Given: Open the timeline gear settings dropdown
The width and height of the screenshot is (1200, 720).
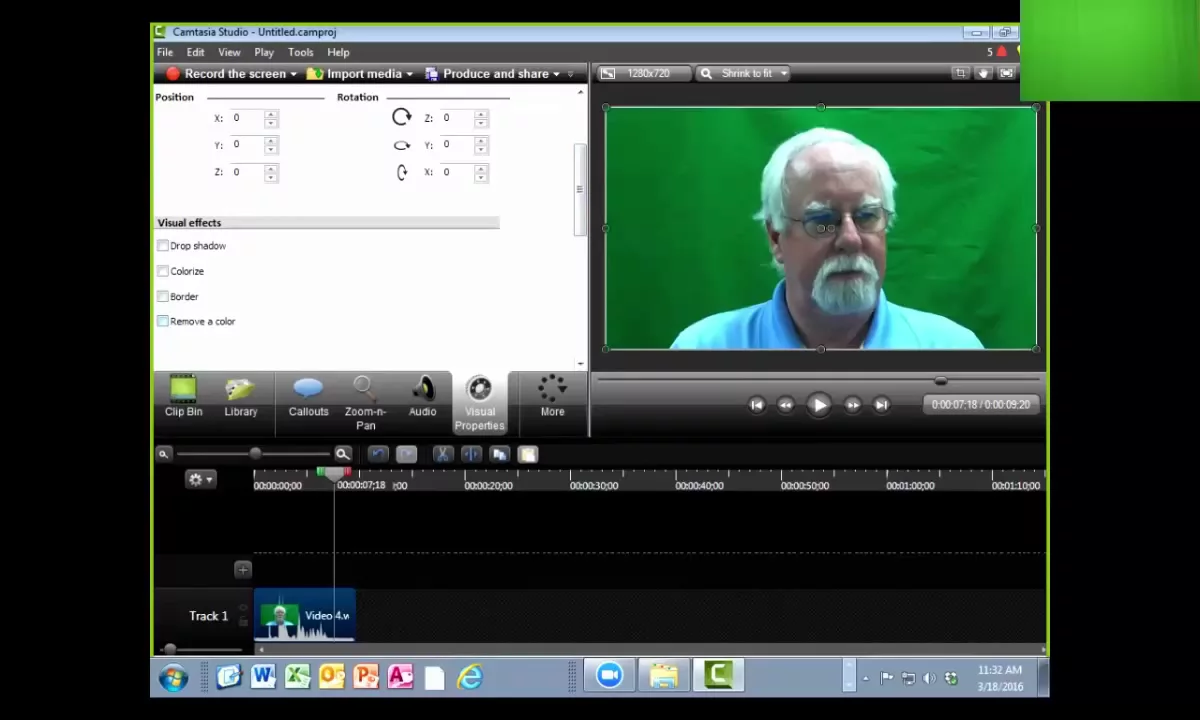Looking at the screenshot, I should click(200, 480).
